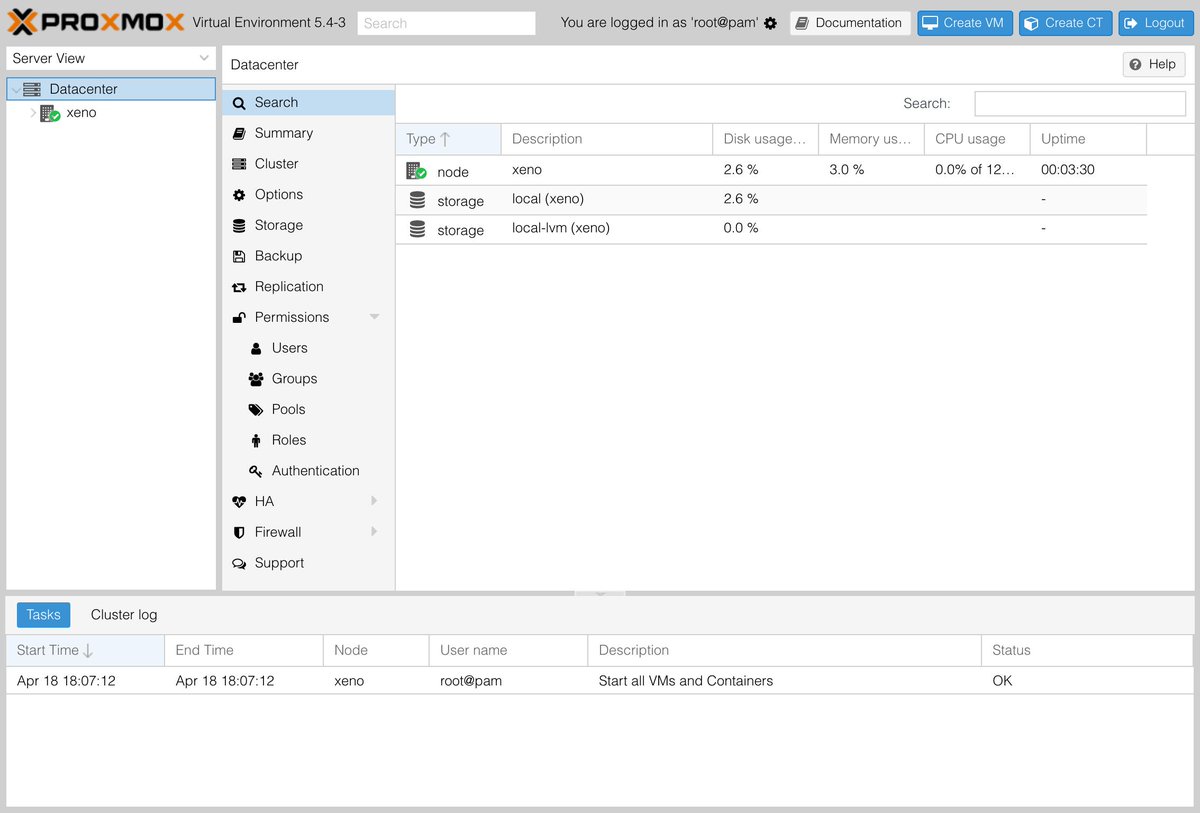
Task: Click the gear icon next to root@pam
Action: 770,23
